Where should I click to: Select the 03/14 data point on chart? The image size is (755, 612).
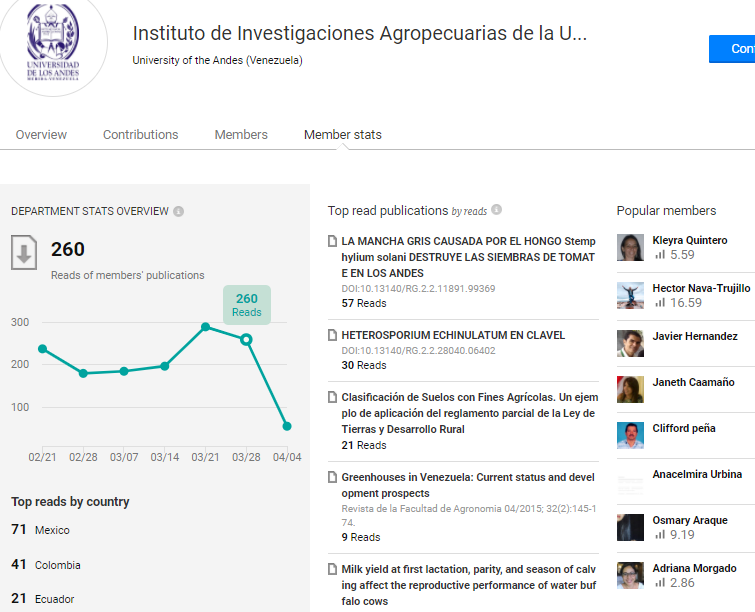(165, 366)
